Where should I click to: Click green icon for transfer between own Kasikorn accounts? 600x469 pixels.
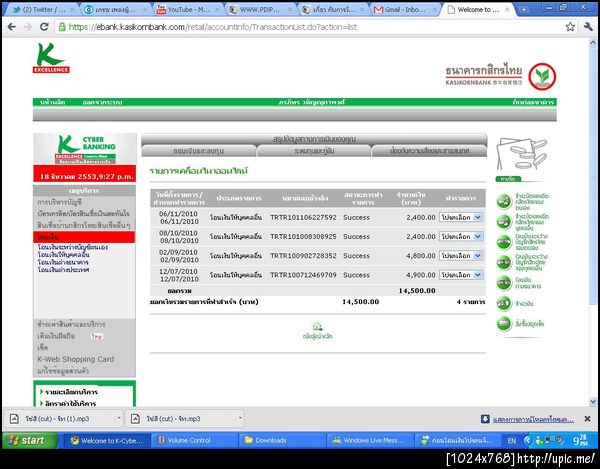pyautogui.click(x=504, y=242)
